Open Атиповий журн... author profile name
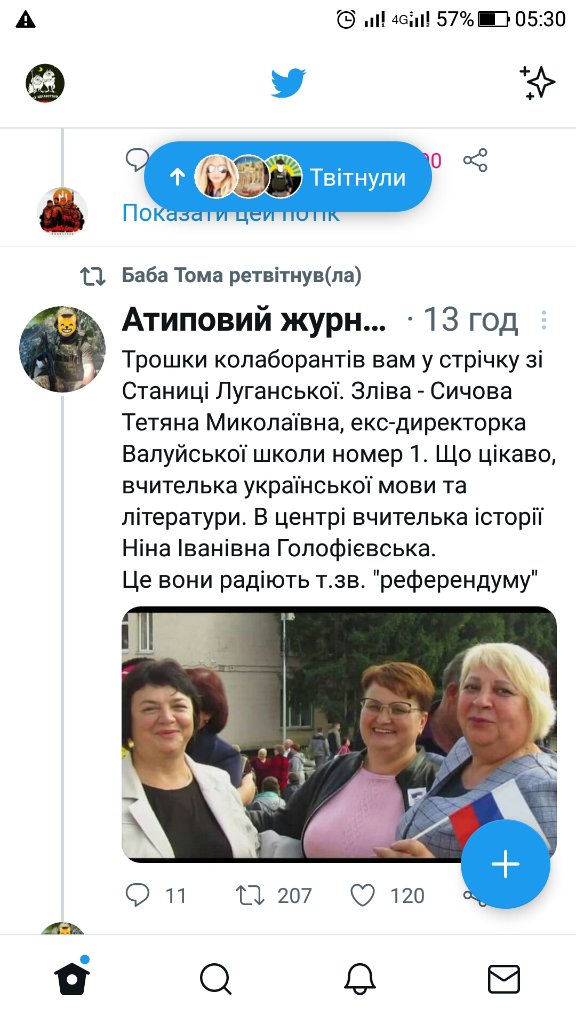This screenshot has height=1024, width=576. coord(254,320)
